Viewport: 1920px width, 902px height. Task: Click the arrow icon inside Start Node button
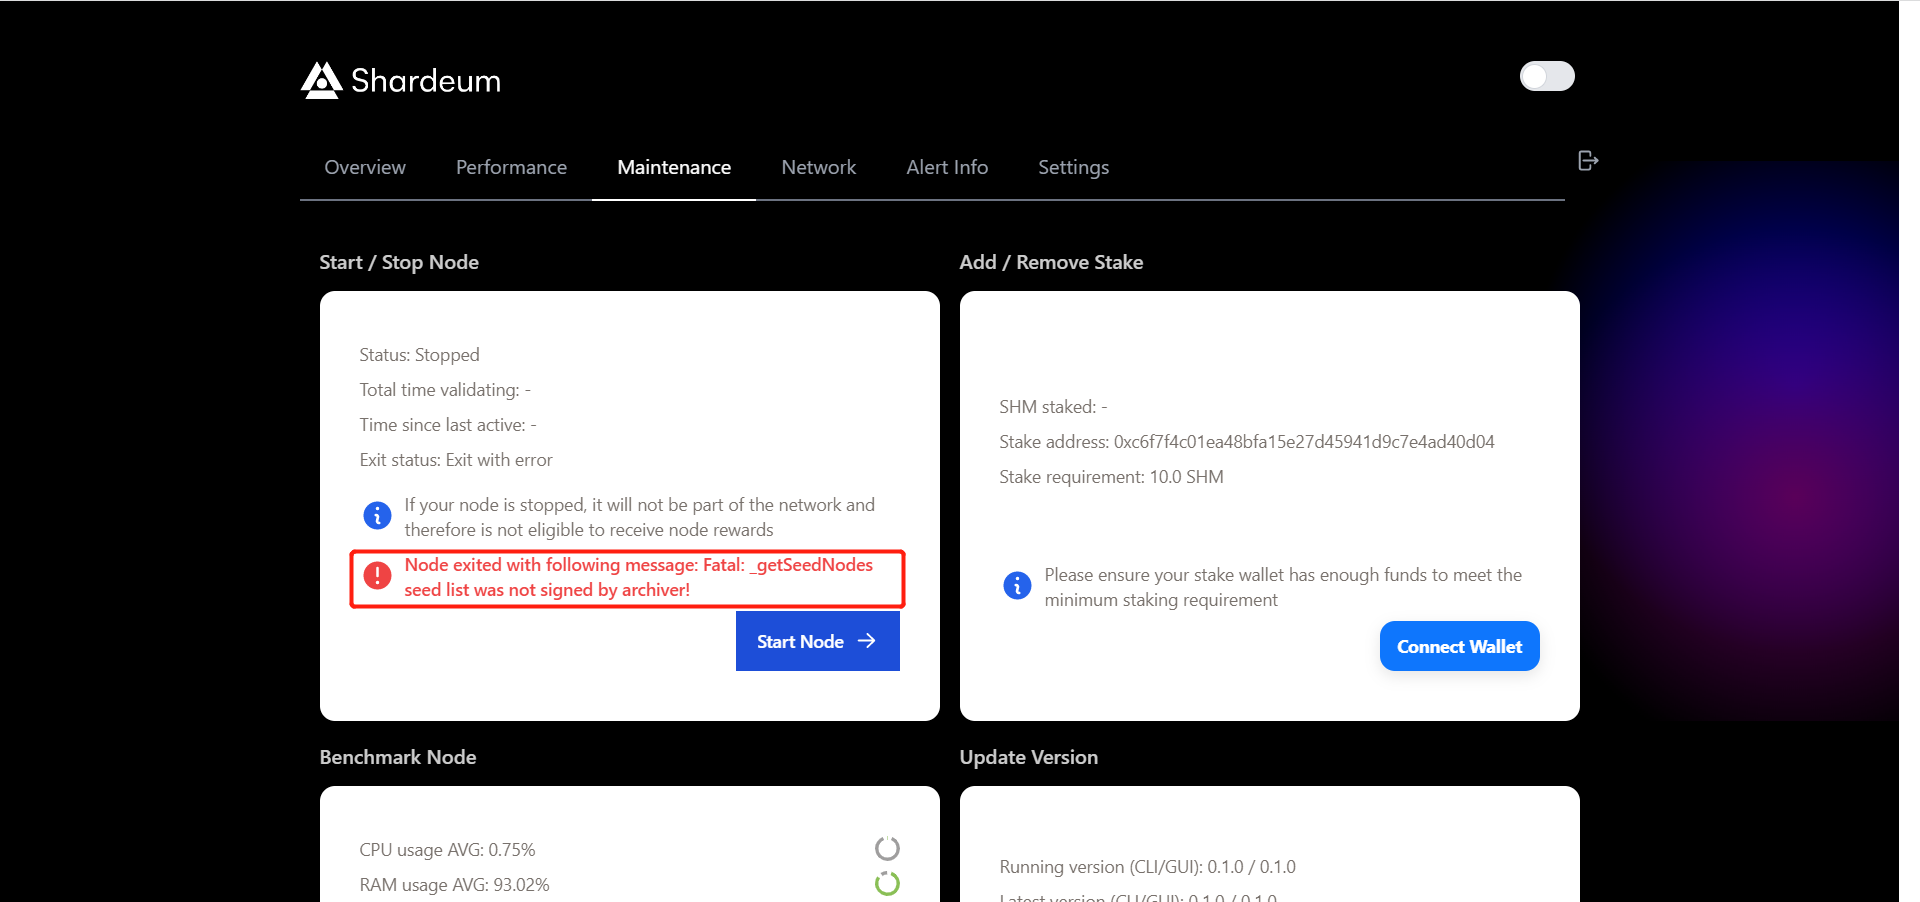(x=867, y=641)
